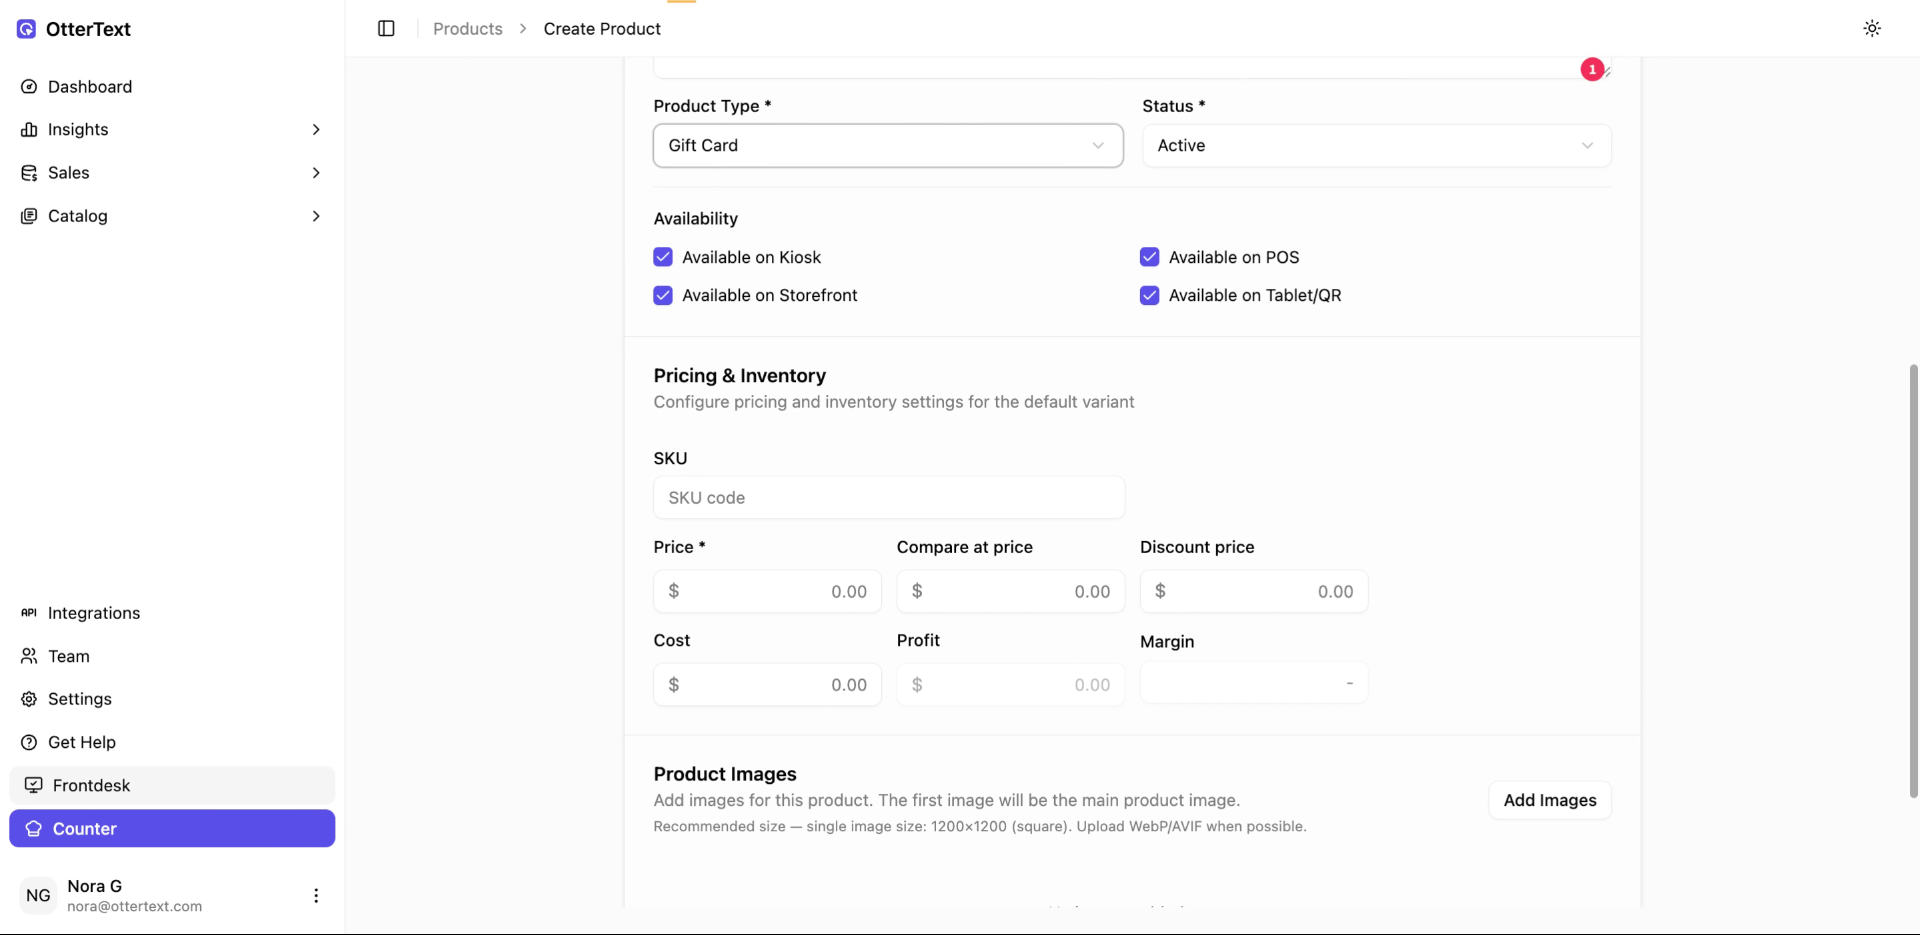The width and height of the screenshot is (1920, 935).
Task: Navigate to Products via breadcrumb
Action: (x=467, y=29)
